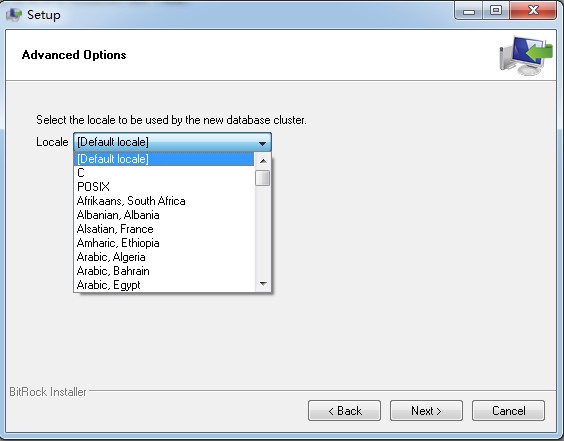Viewport: 564px width, 441px height.
Task: Click the list scrollbar up arrow
Action: (263, 161)
